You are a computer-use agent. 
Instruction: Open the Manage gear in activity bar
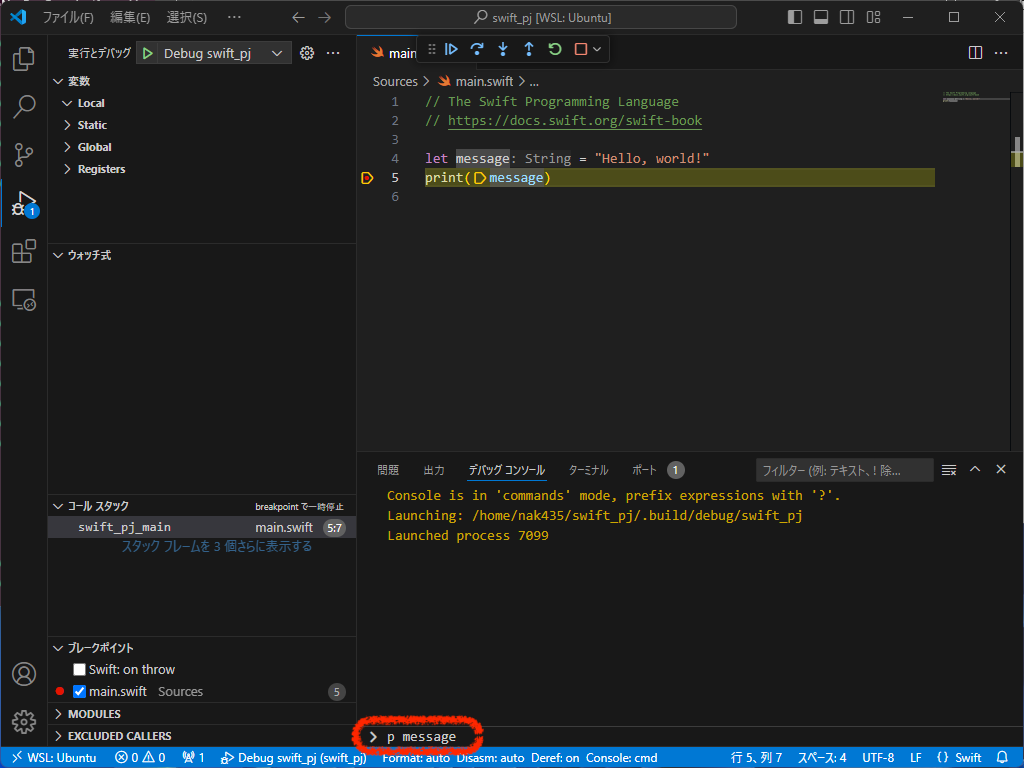[24, 722]
